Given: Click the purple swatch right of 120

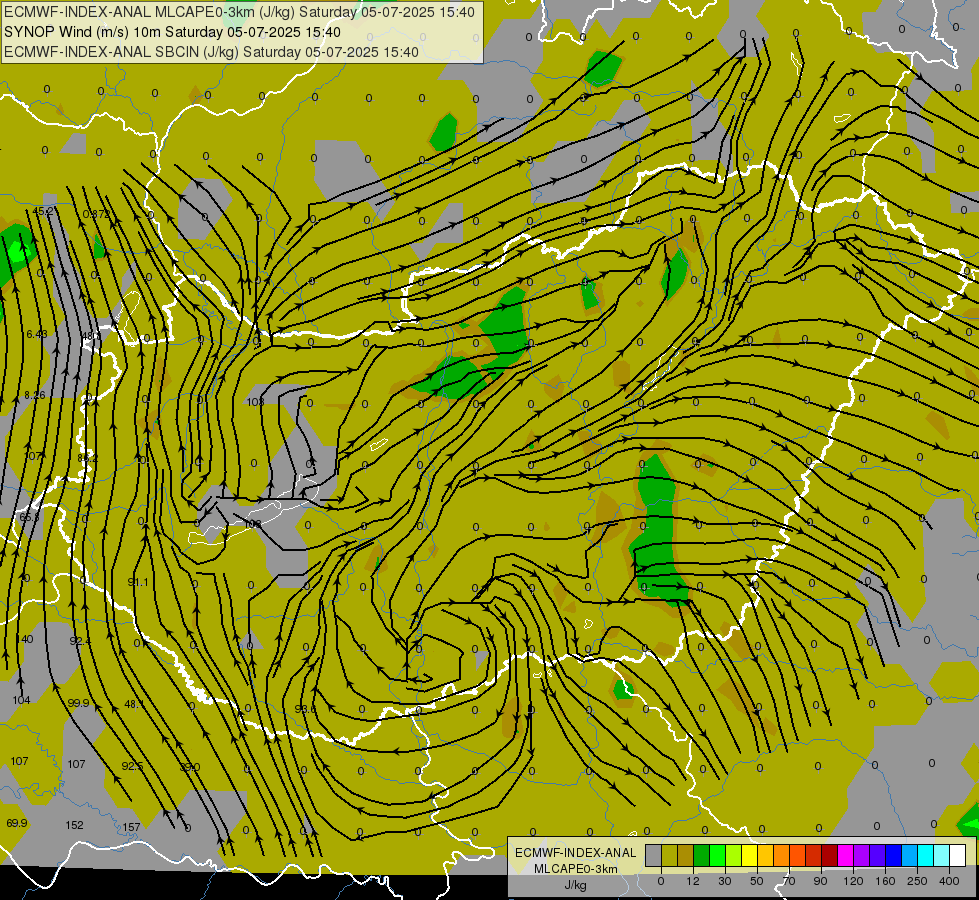Looking at the screenshot, I should (x=862, y=855).
